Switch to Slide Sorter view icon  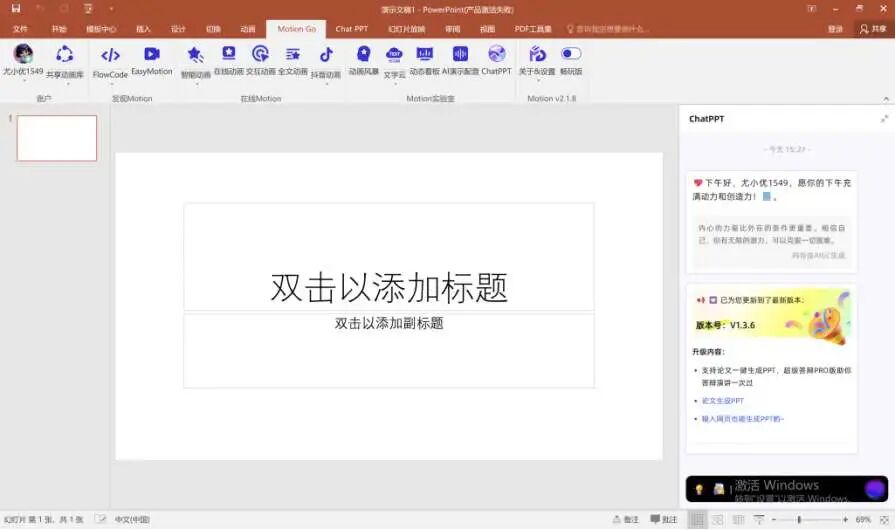(717, 519)
